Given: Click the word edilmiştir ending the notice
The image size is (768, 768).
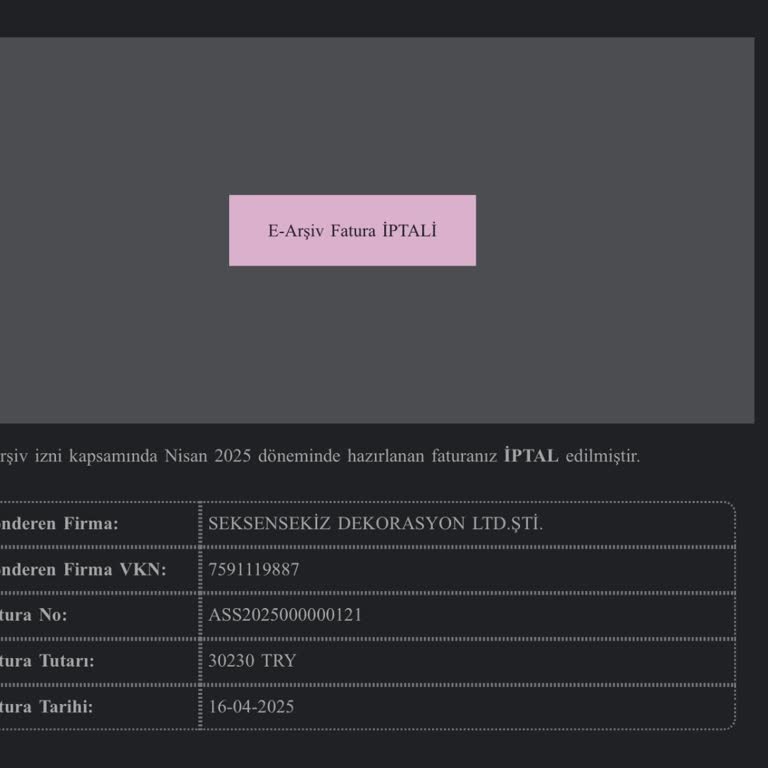Looking at the screenshot, I should point(602,456).
